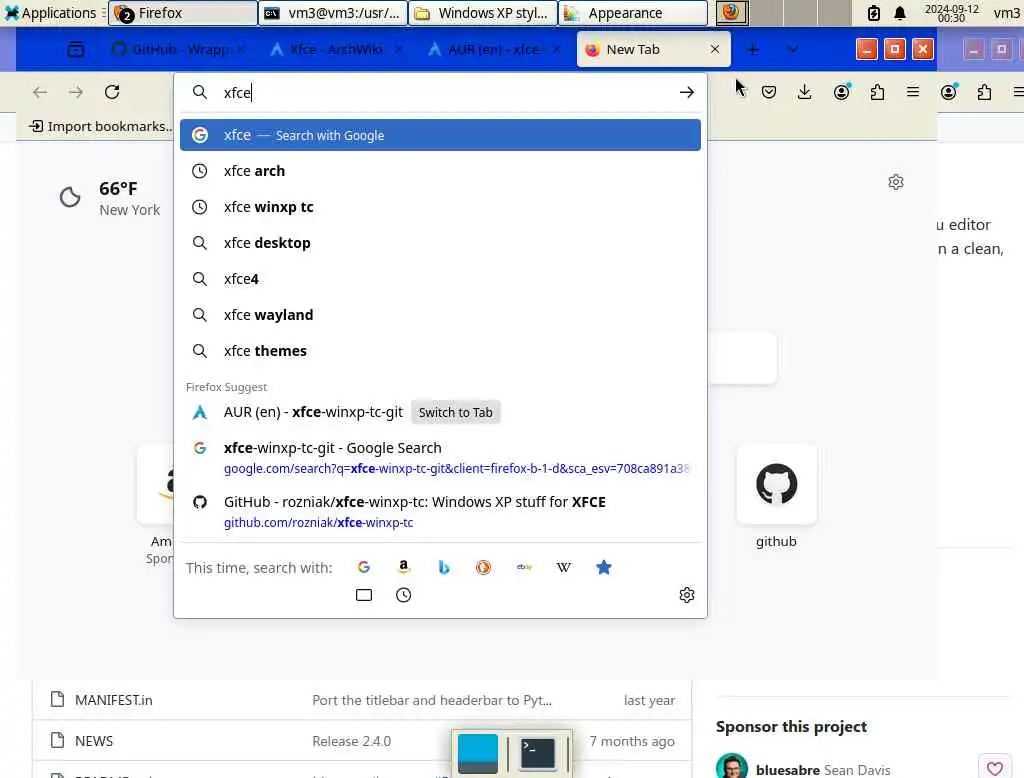Search this time with DuckDuckGo icon

point(483,567)
